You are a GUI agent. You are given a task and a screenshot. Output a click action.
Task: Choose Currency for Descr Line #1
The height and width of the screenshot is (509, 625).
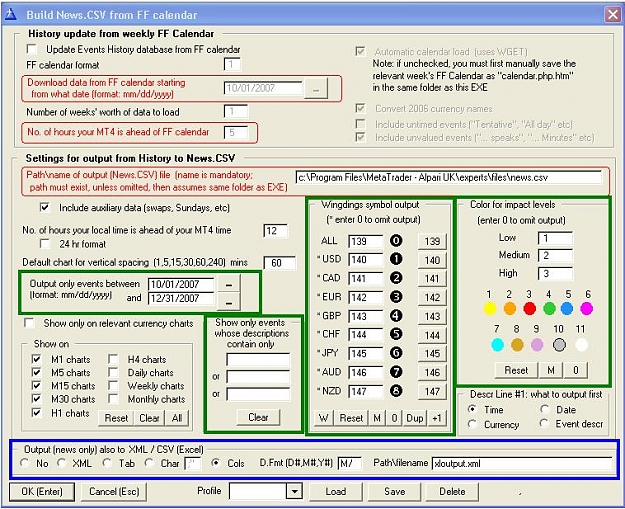473,424
